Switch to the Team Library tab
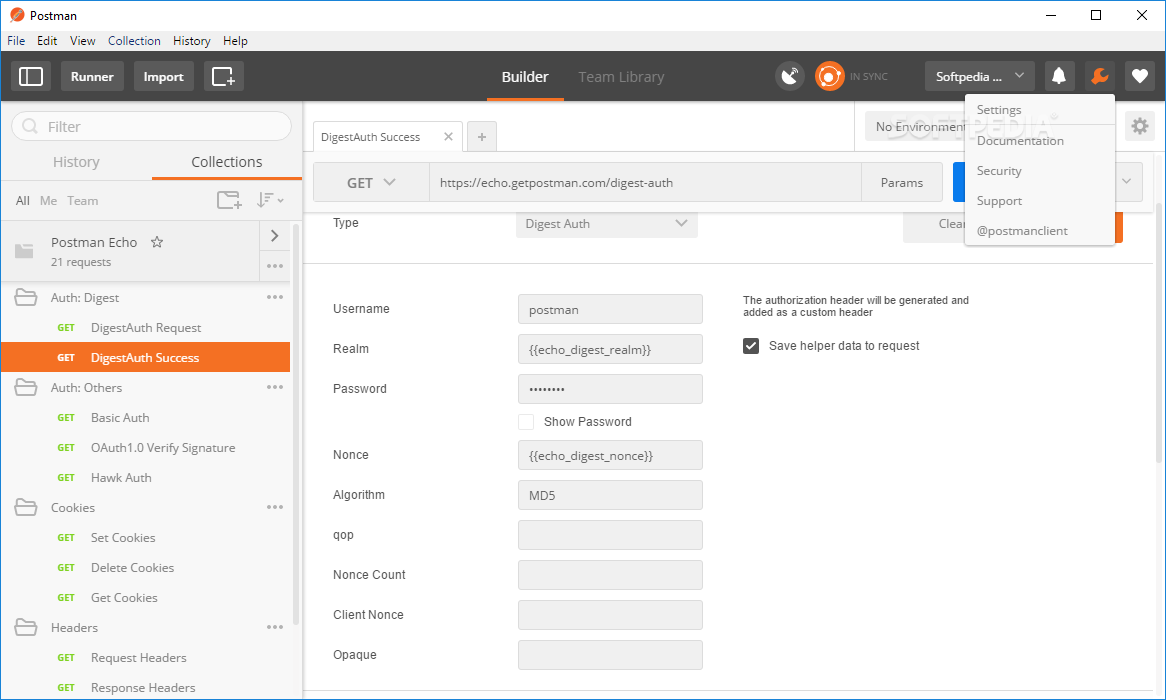The image size is (1166, 700). point(621,77)
